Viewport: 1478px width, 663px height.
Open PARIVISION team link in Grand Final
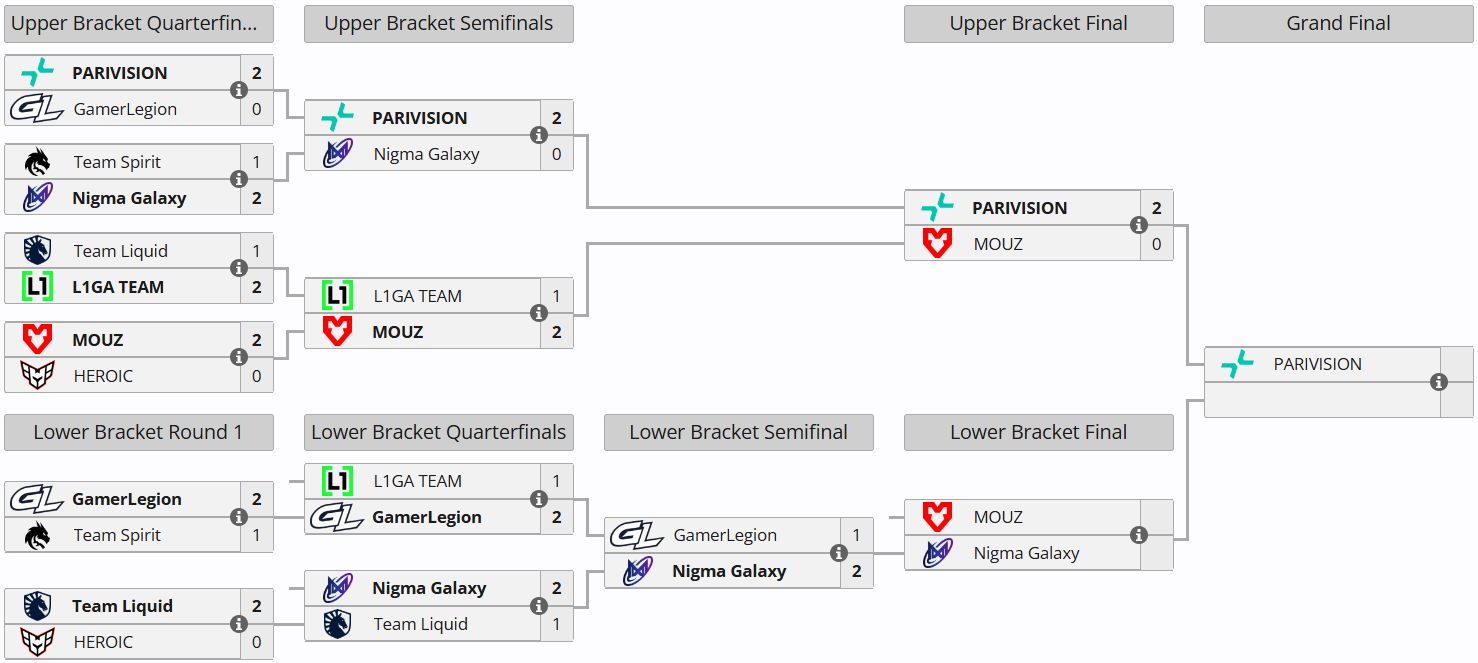pyautogui.click(x=1317, y=364)
